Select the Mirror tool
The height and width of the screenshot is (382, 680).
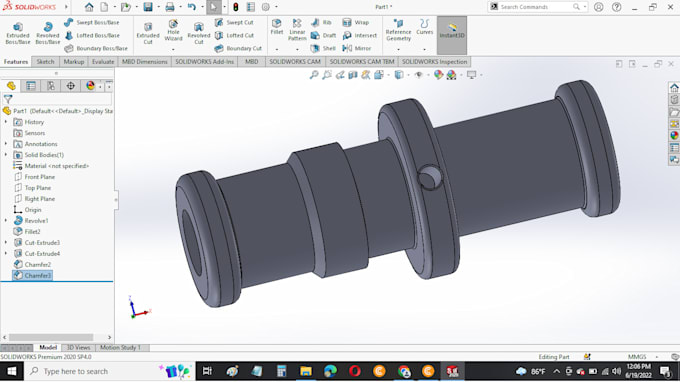click(x=357, y=48)
